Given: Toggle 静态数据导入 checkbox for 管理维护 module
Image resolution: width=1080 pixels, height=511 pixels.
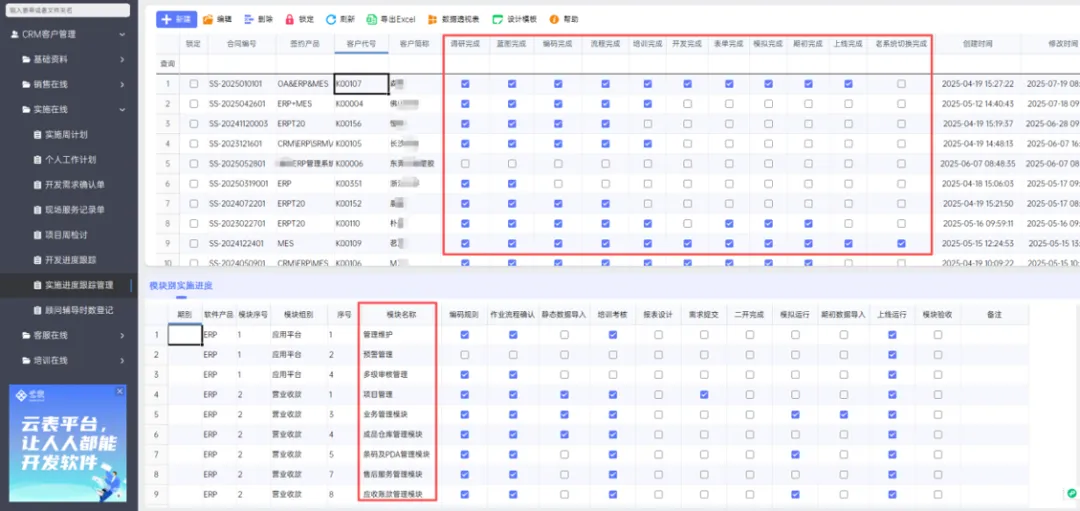Looking at the screenshot, I should [564, 335].
